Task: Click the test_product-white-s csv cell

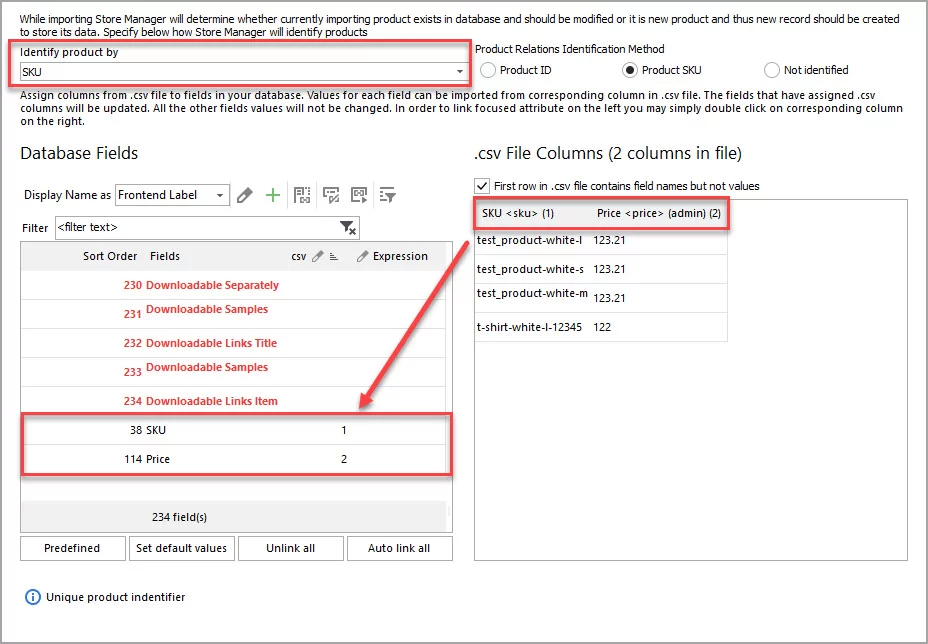Action: (x=530, y=269)
